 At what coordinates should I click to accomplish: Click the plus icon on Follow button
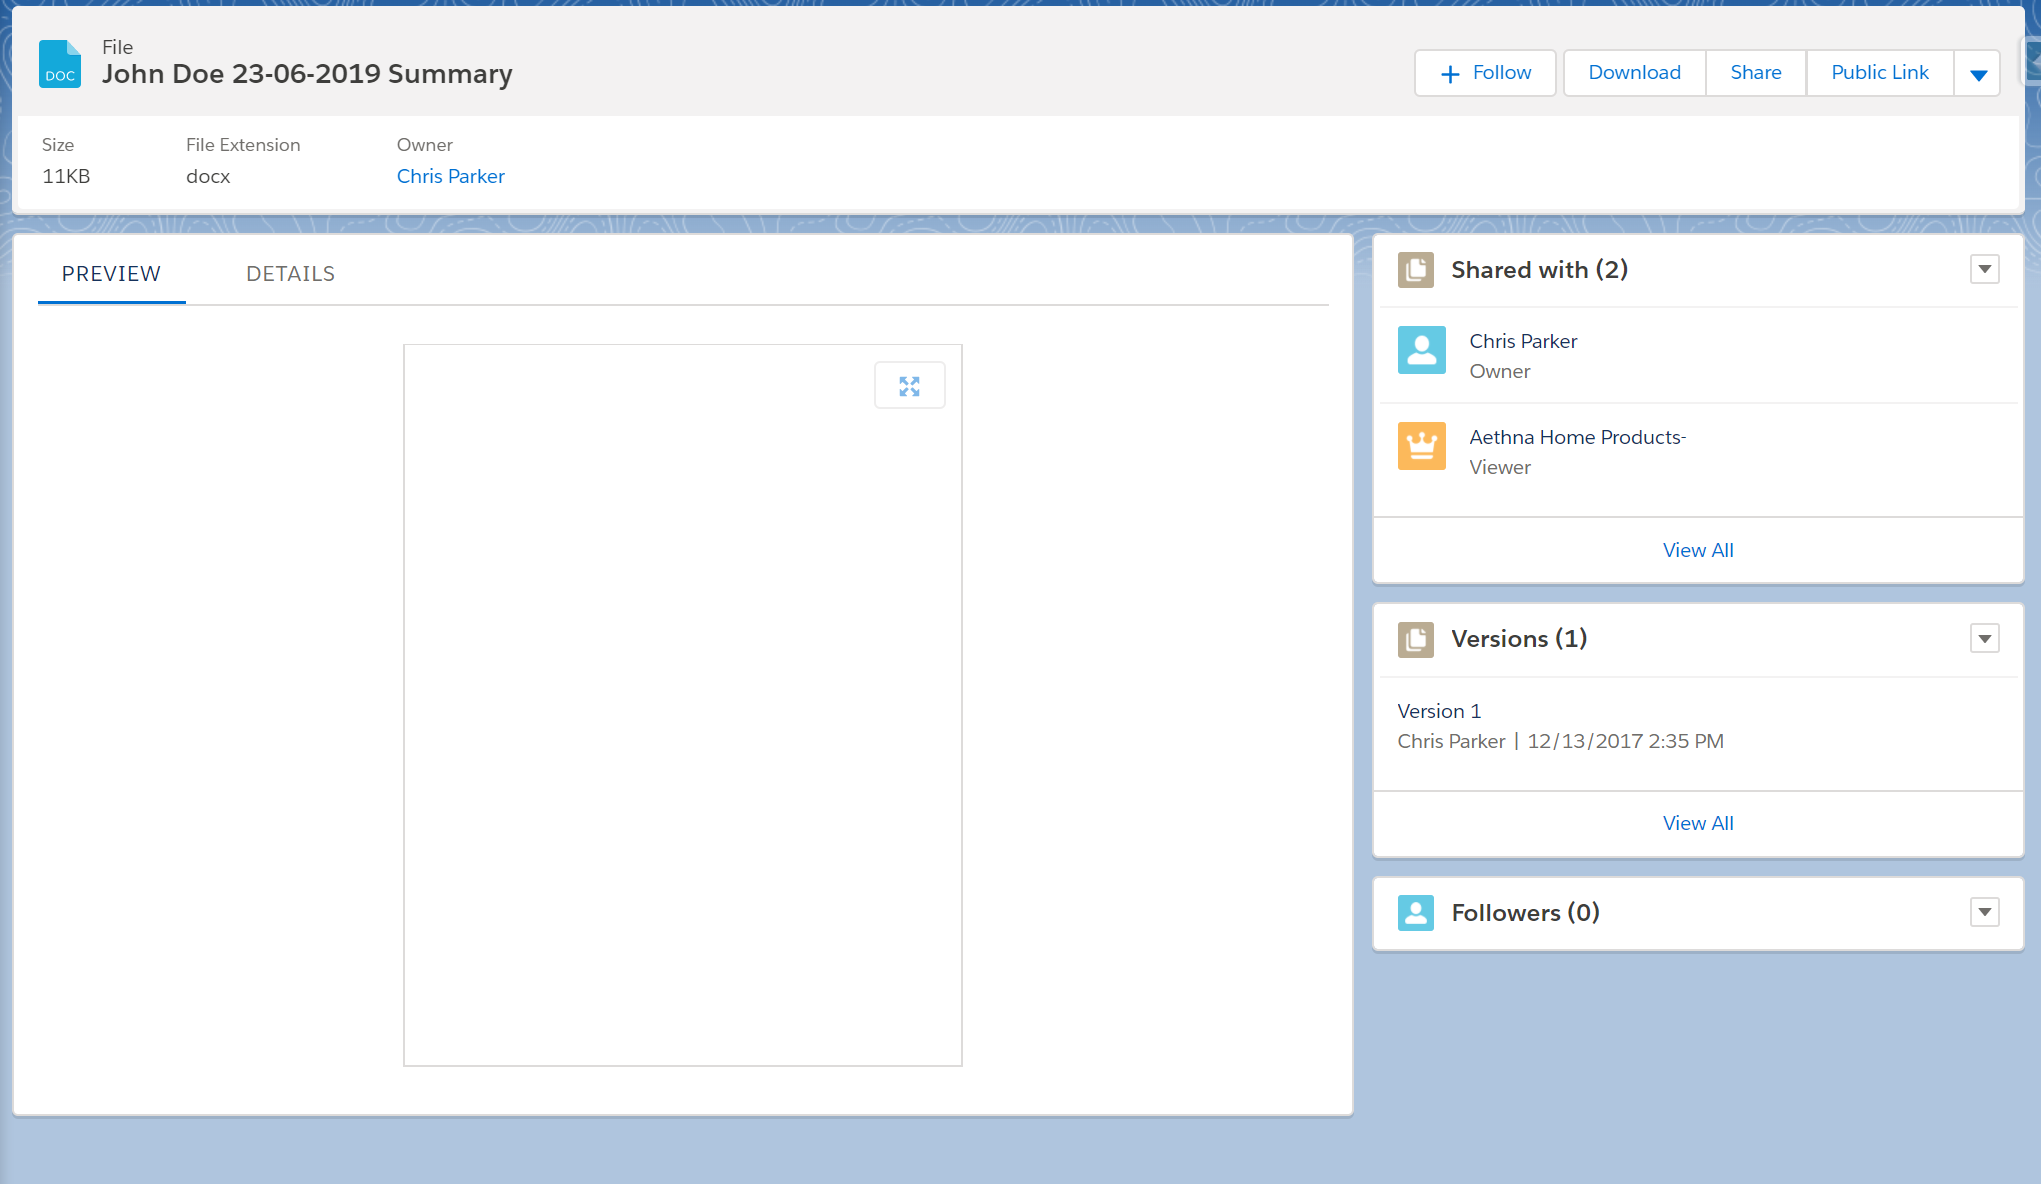point(1449,74)
